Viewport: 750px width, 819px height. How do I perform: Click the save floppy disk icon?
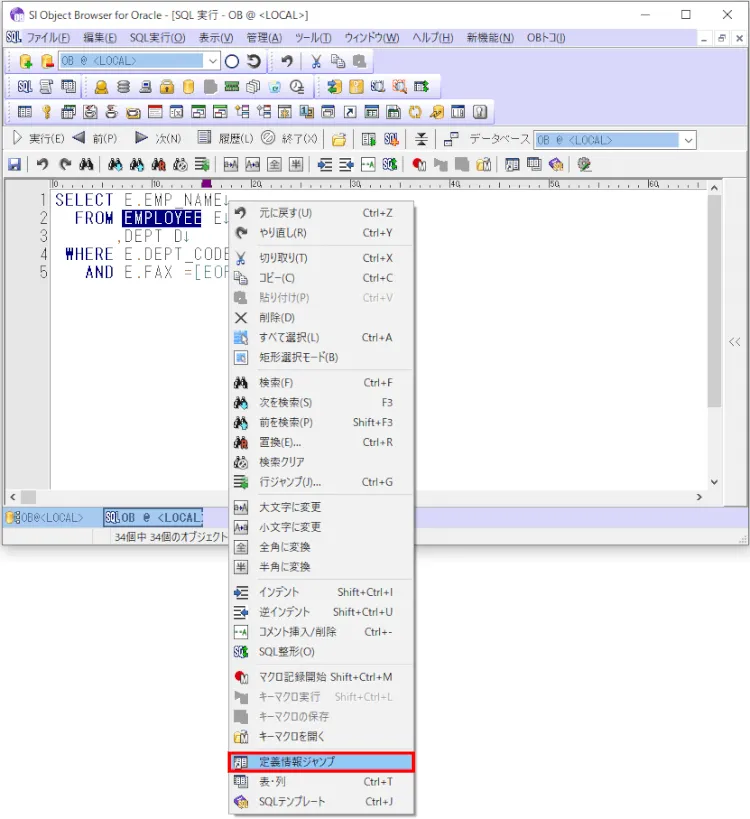tap(15, 165)
